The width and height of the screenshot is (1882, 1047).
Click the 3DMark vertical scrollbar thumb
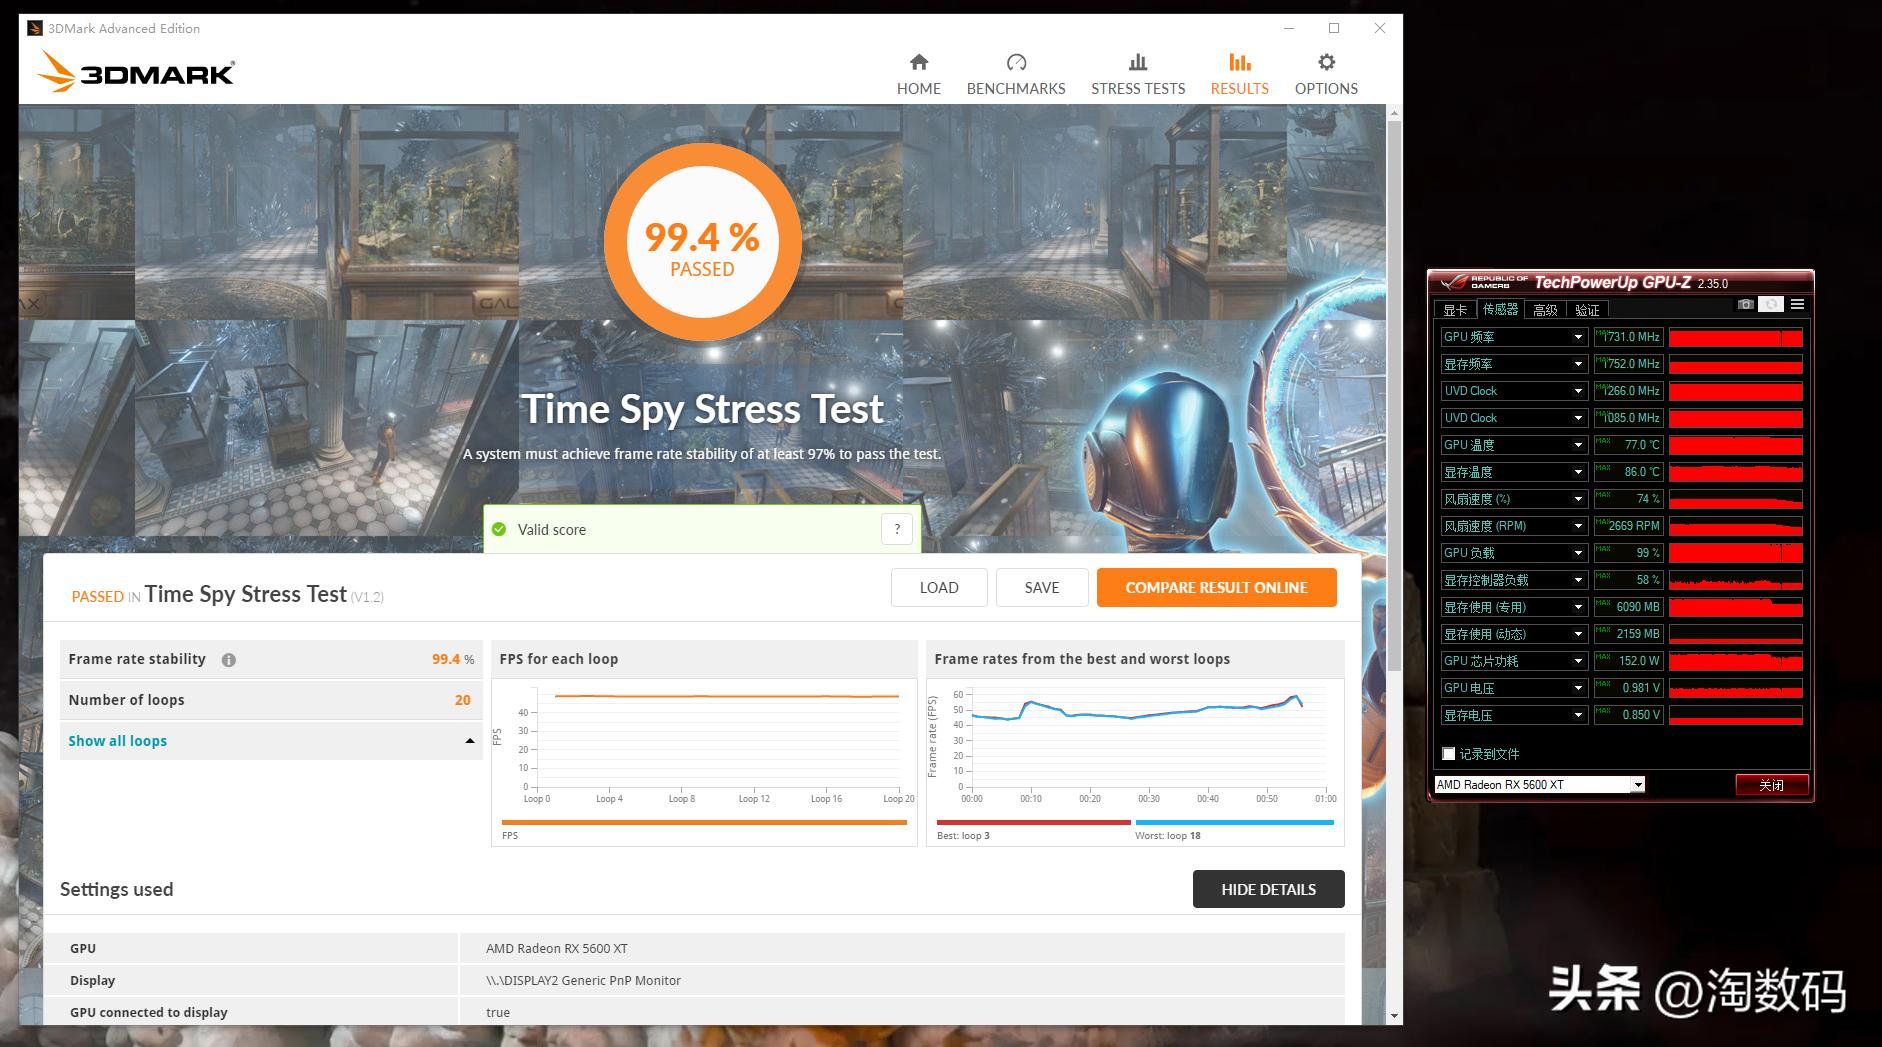1394,395
